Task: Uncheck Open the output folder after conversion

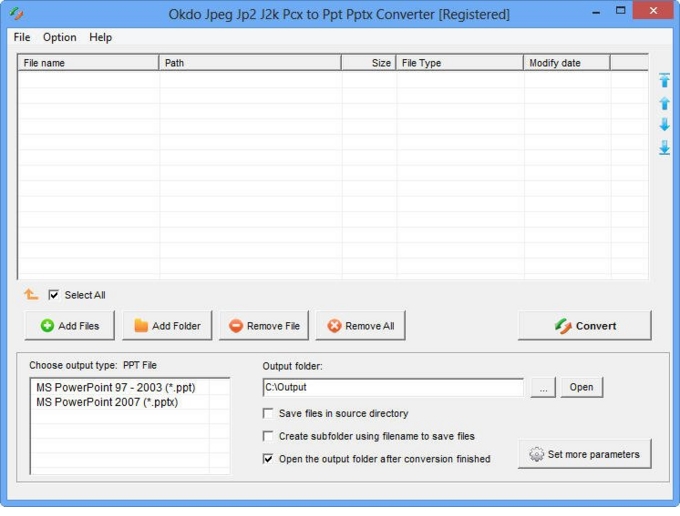Action: 268,459
